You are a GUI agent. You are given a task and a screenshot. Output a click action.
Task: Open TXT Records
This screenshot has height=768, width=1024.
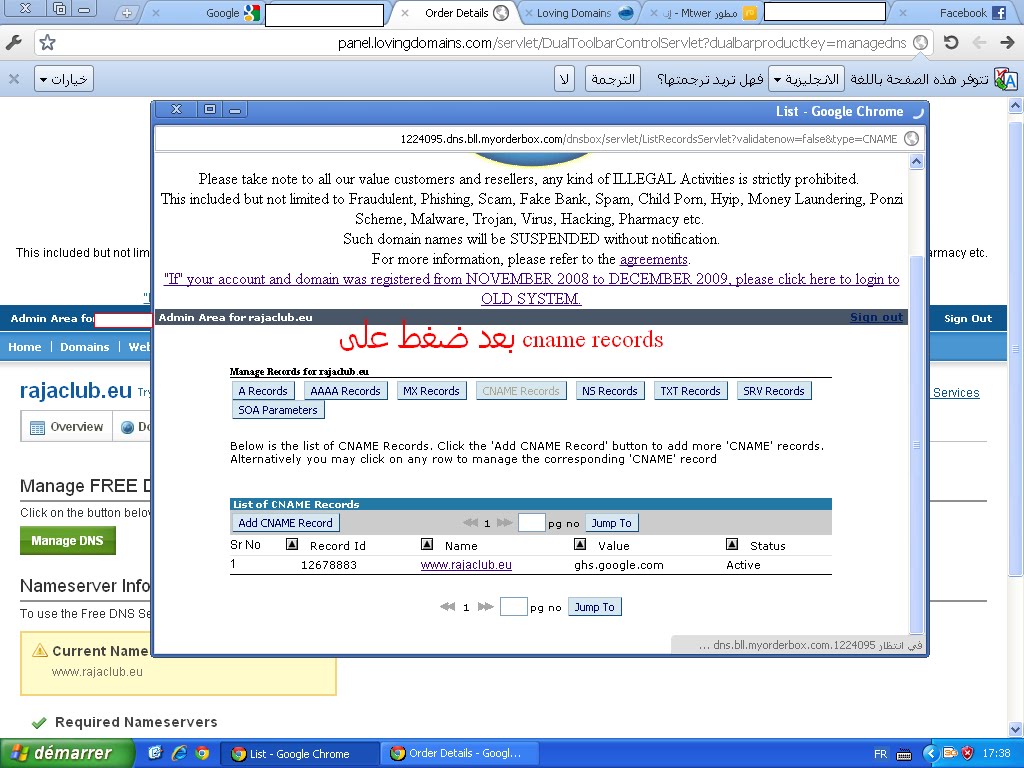[690, 391]
